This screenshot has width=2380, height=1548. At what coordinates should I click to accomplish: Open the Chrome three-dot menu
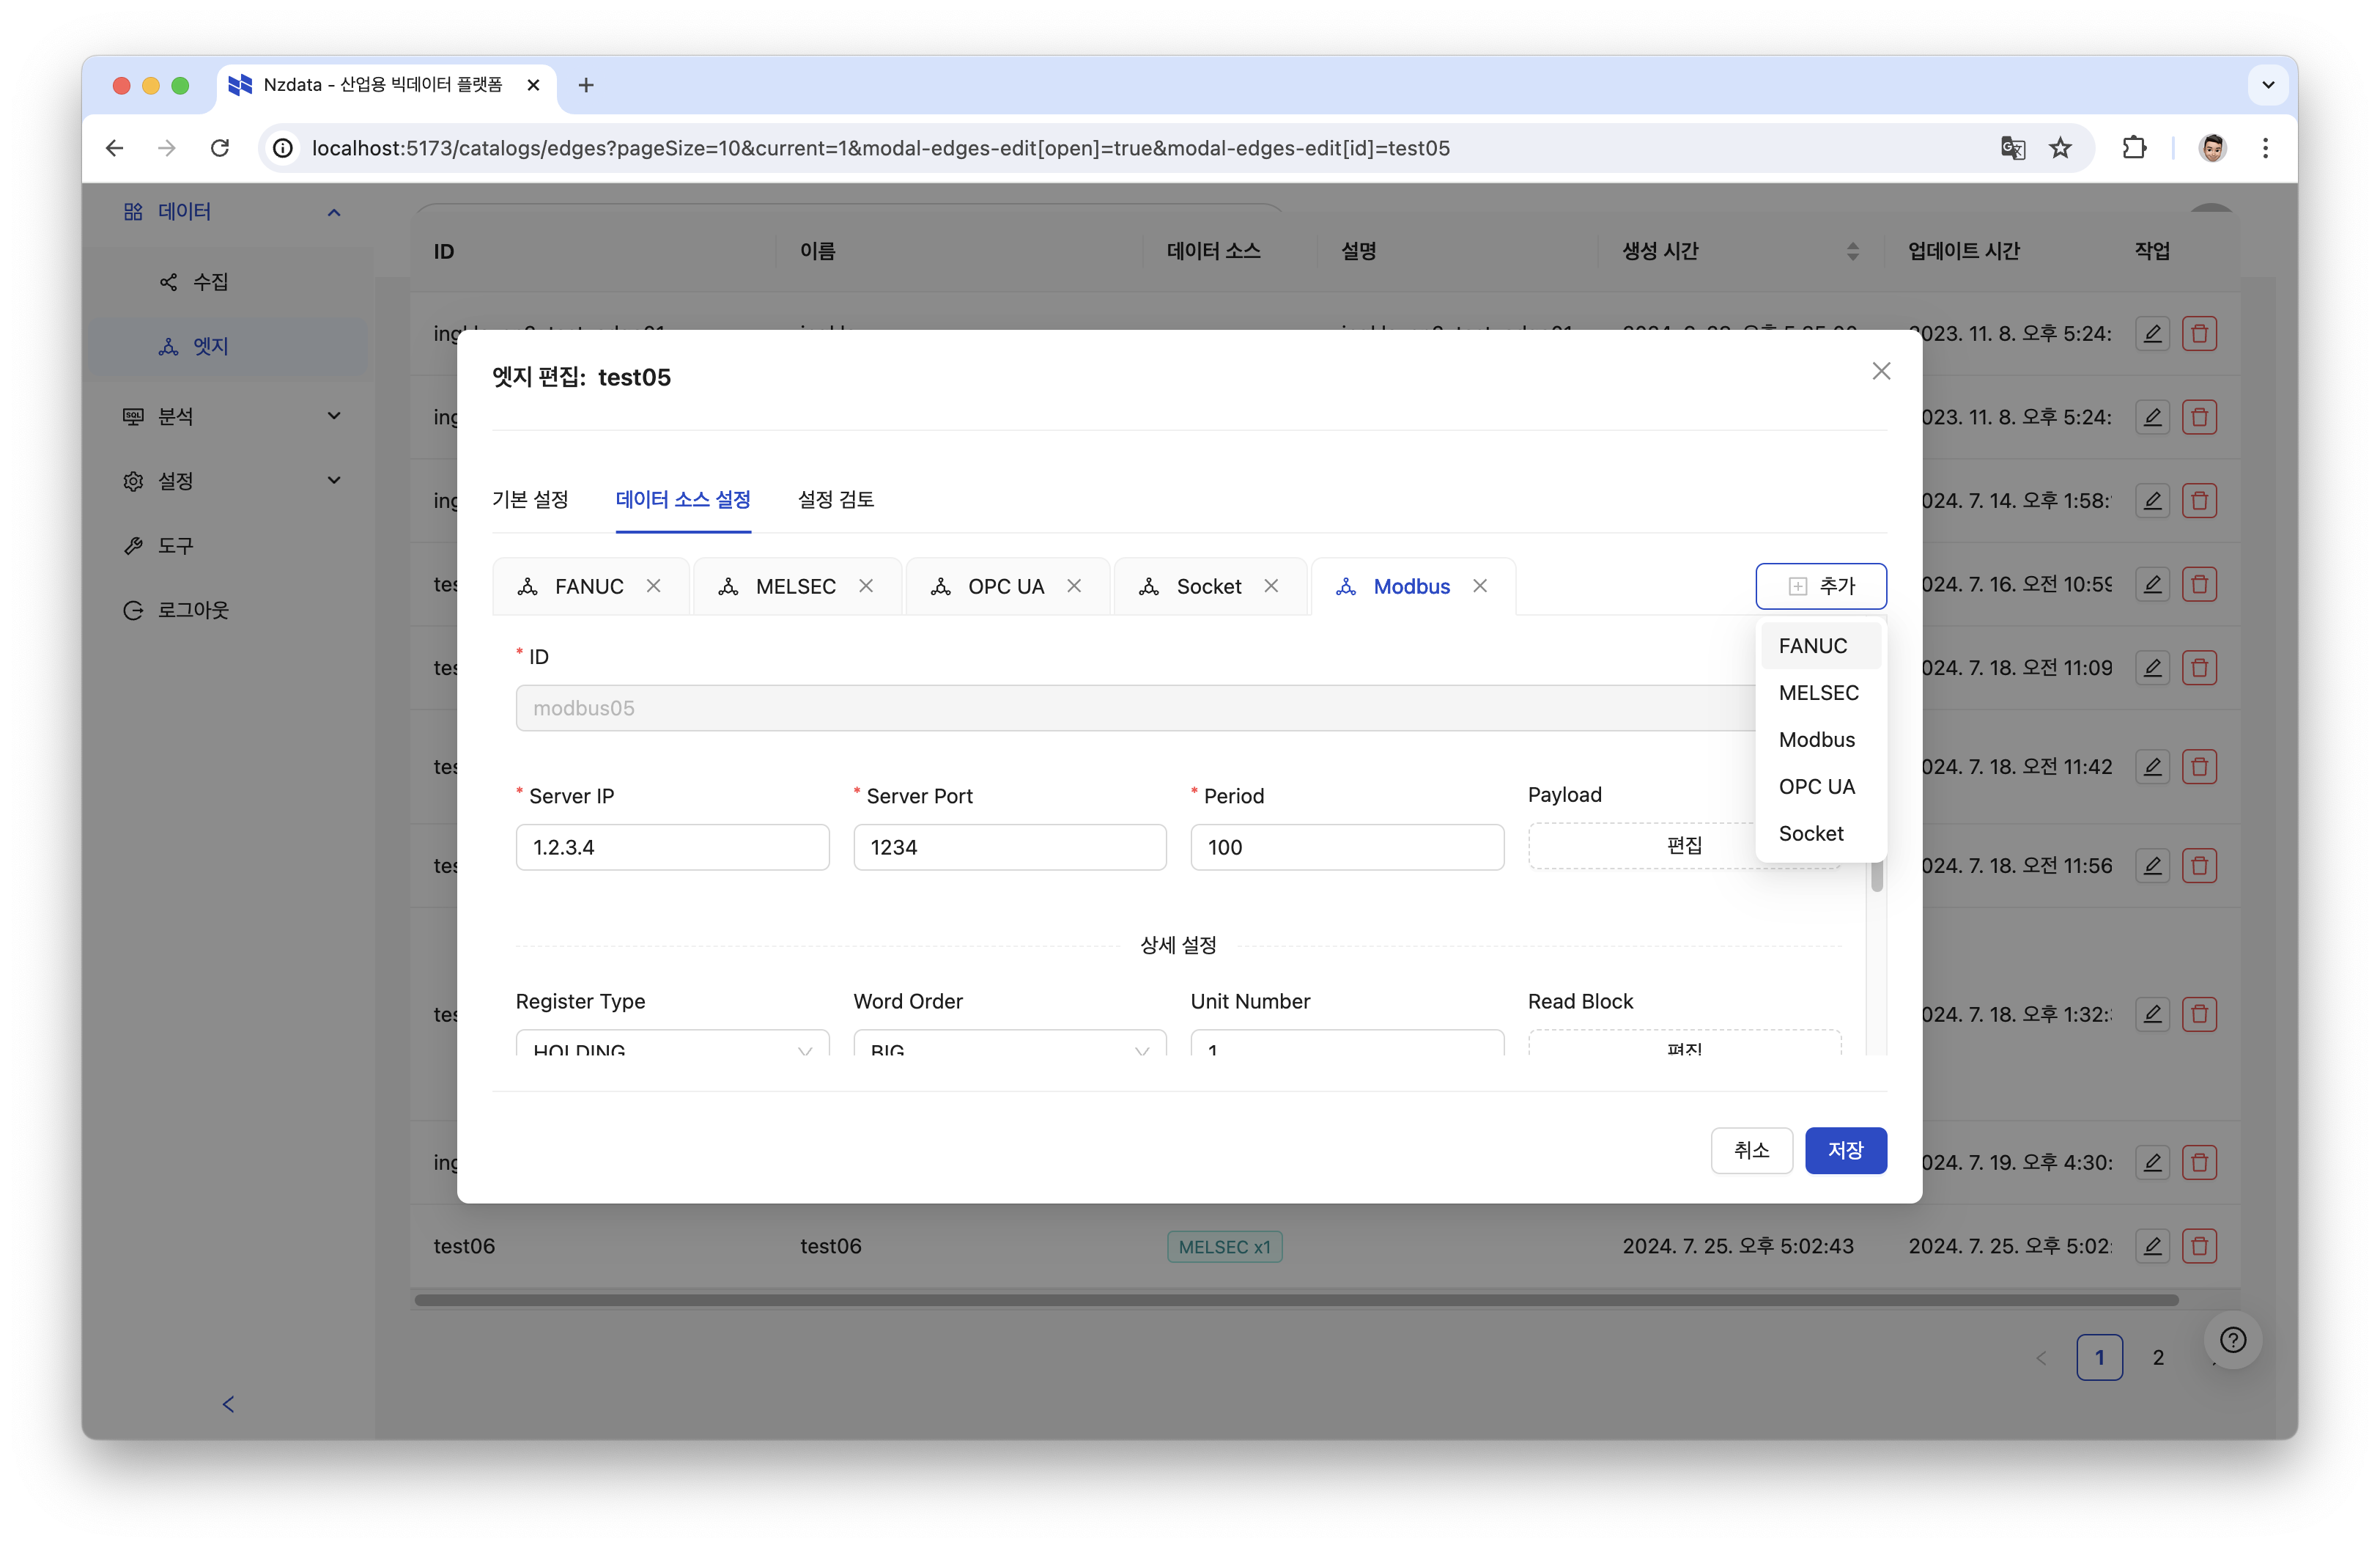click(x=2265, y=148)
